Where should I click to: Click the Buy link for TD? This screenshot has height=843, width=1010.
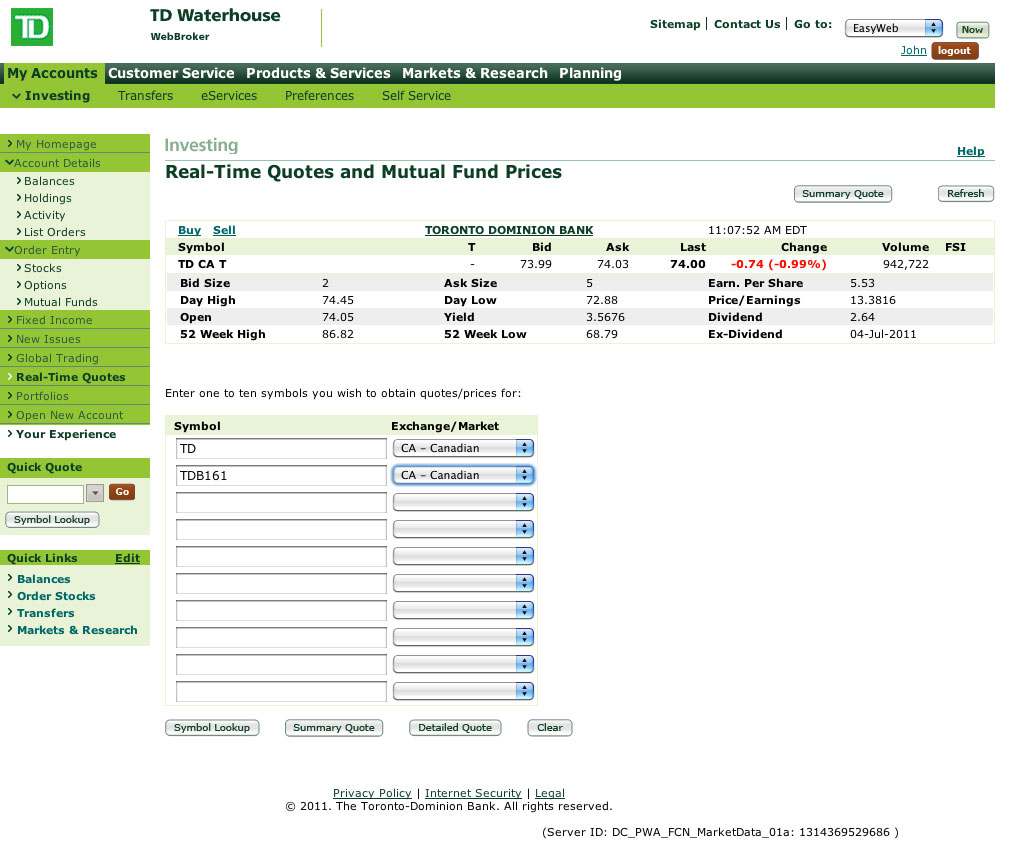[189, 230]
